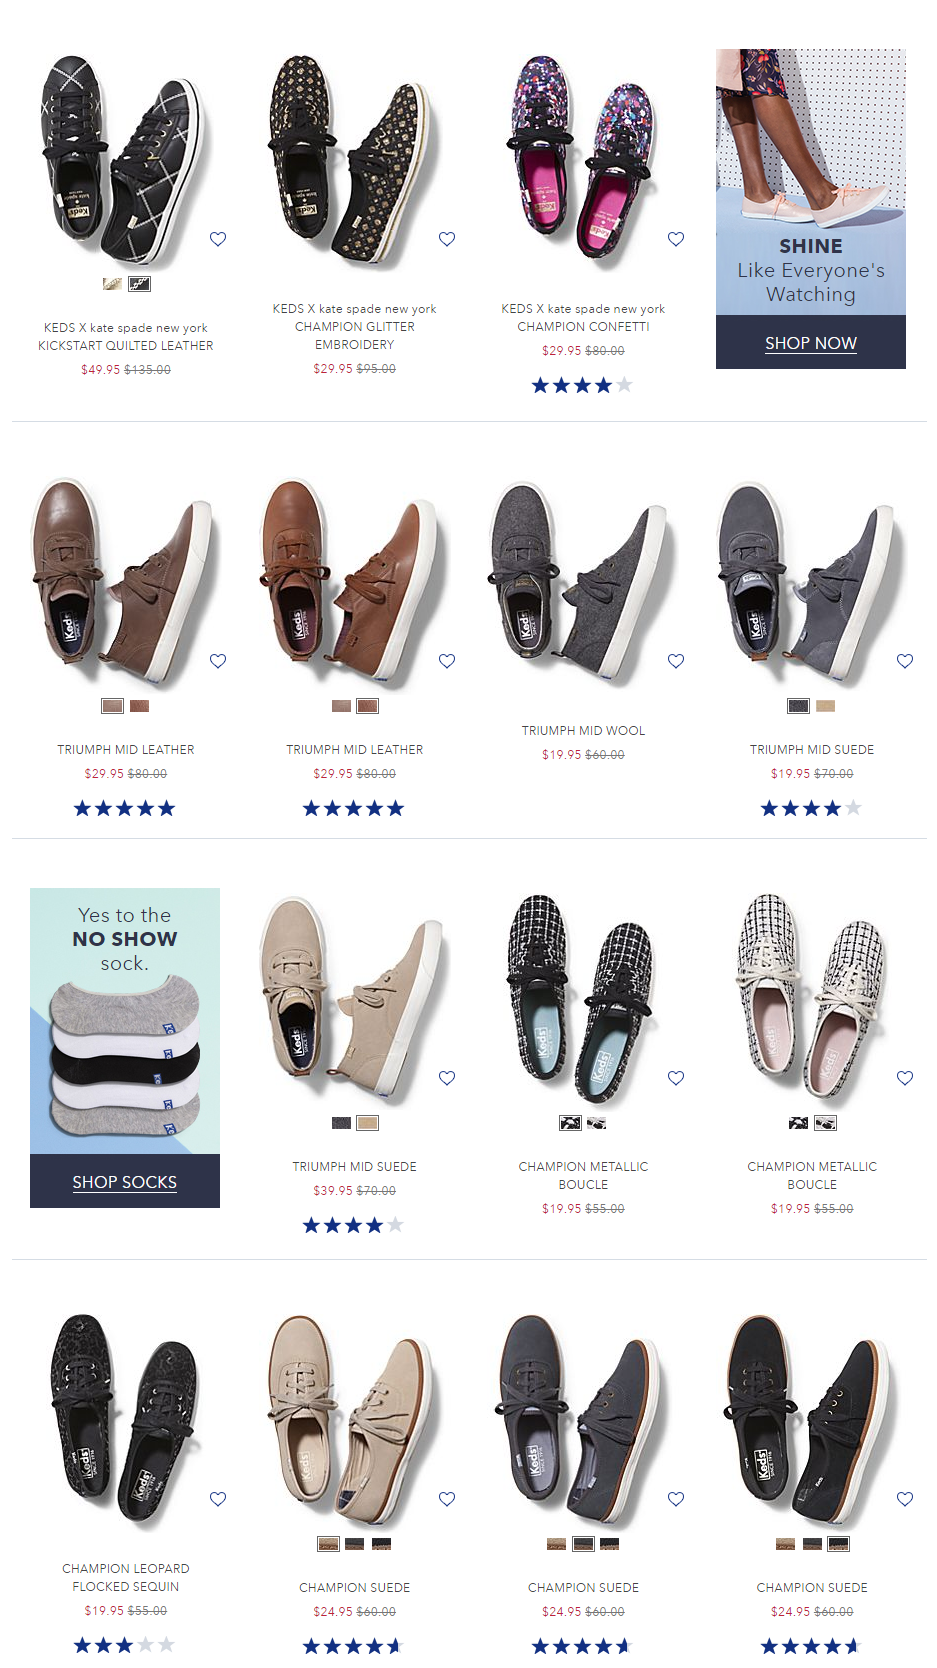Open the SHOP SOCKS link
The width and height of the screenshot is (937, 1668).
tap(125, 1182)
